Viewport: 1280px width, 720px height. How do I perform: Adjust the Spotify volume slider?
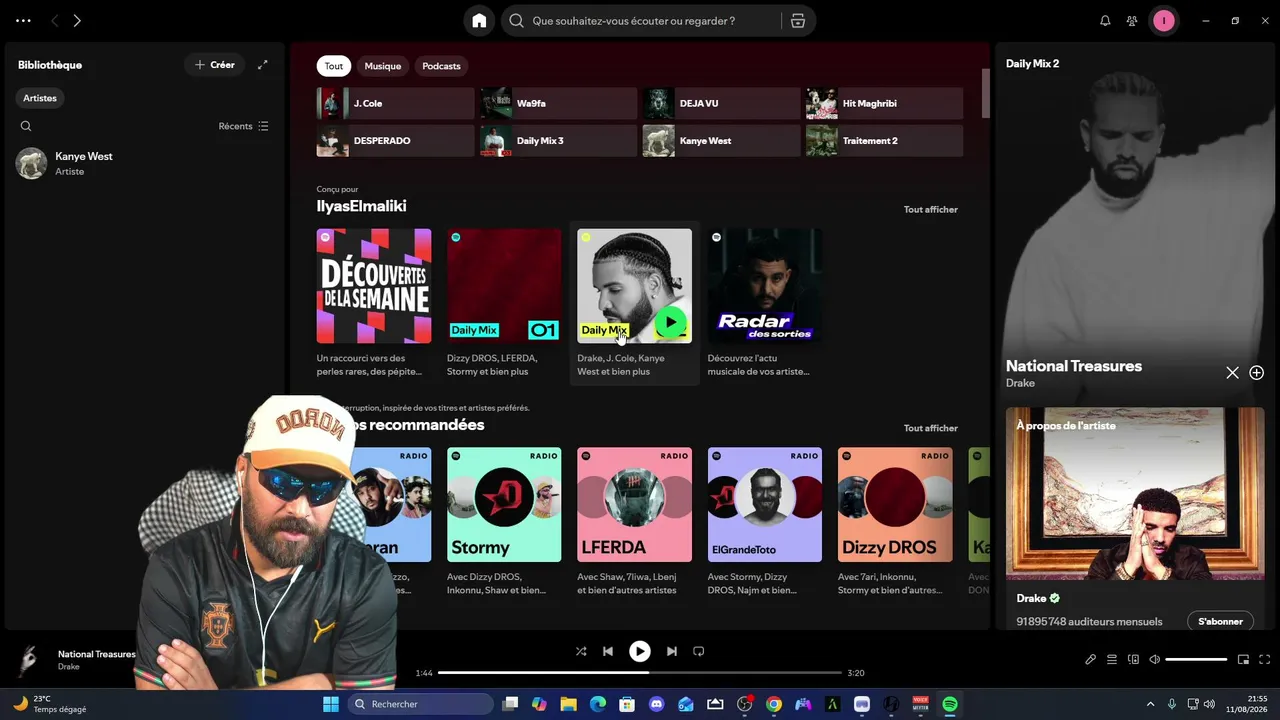(1196, 660)
